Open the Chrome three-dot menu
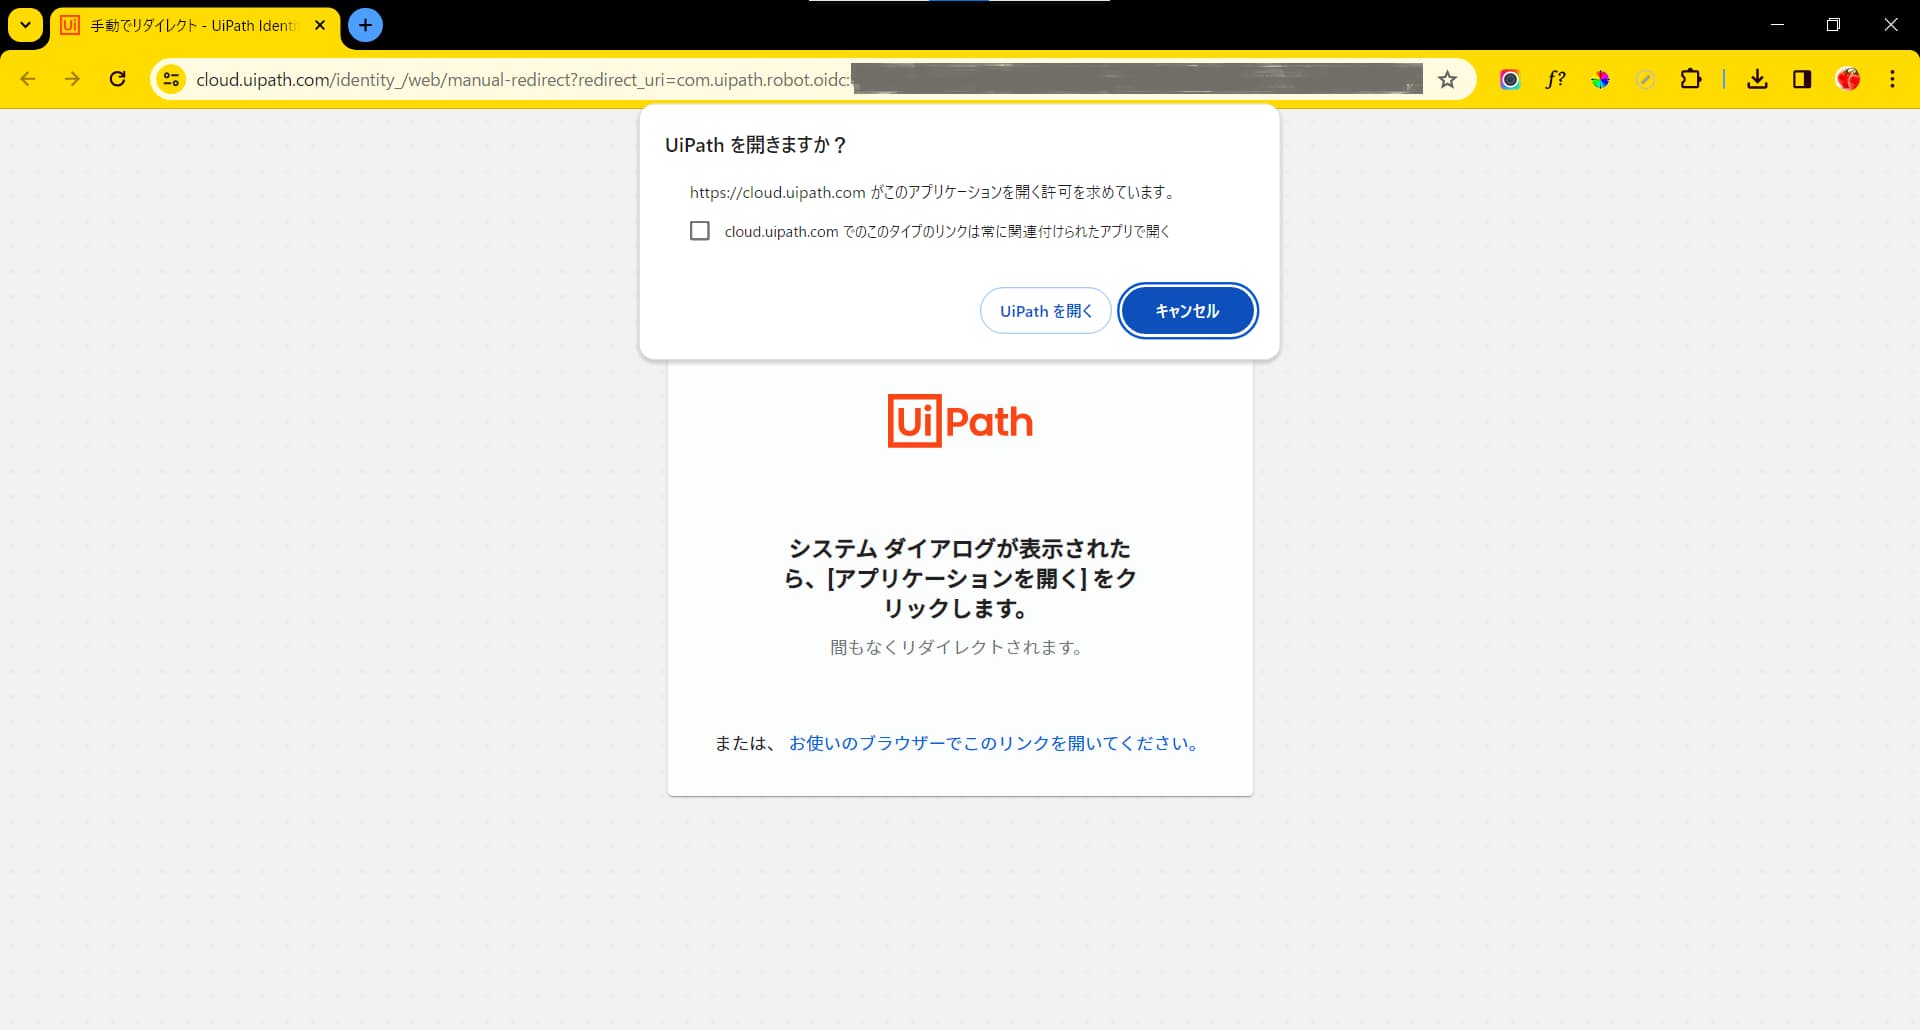 (x=1892, y=79)
